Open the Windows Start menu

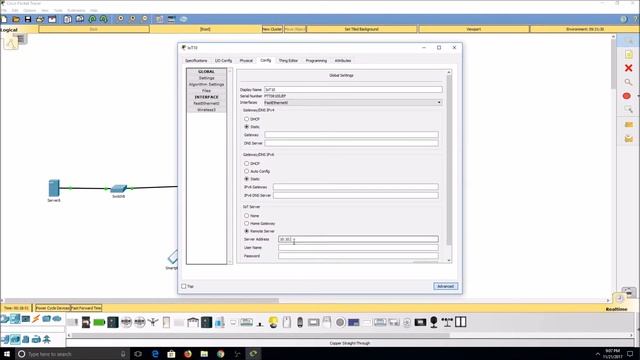pyautogui.click(x=7, y=354)
